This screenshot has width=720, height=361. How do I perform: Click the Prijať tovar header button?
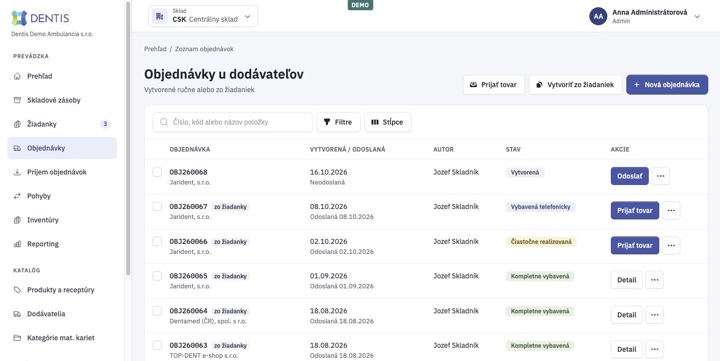click(494, 85)
